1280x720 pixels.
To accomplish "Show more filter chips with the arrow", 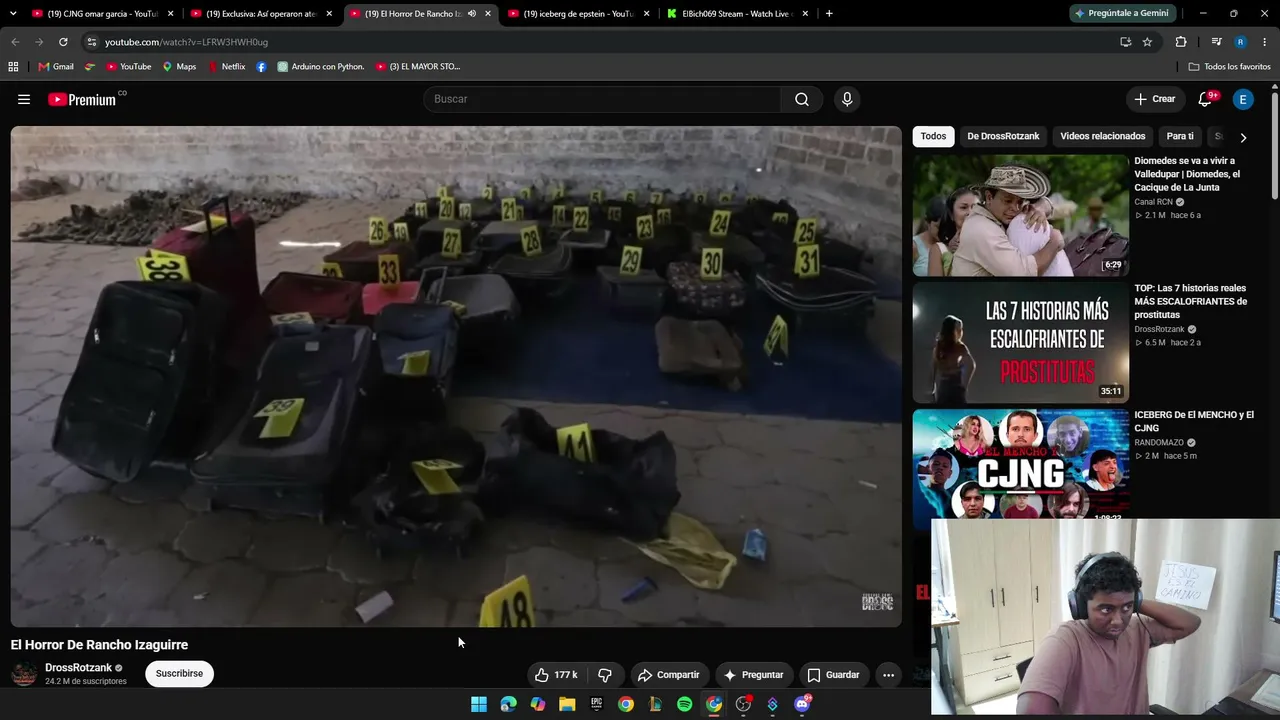I will pyautogui.click(x=1243, y=137).
